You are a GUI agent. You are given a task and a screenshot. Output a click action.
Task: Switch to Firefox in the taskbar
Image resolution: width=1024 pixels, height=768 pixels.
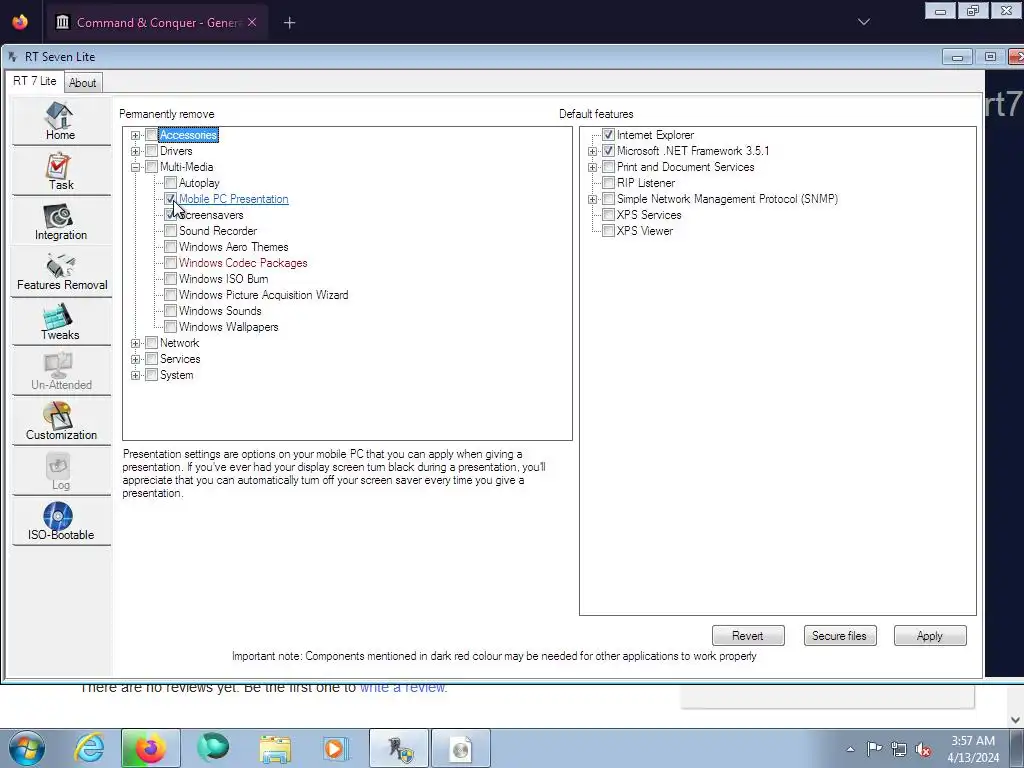click(x=150, y=748)
